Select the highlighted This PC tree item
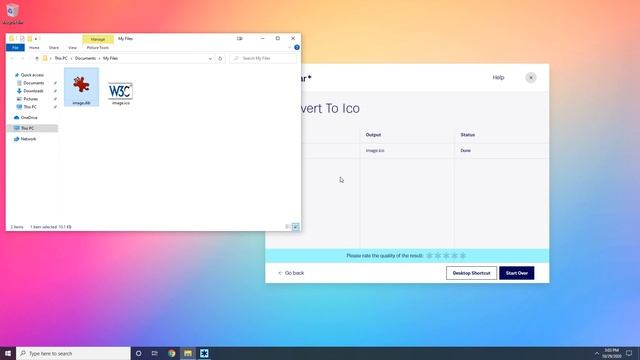The image size is (640, 360). coord(32,128)
